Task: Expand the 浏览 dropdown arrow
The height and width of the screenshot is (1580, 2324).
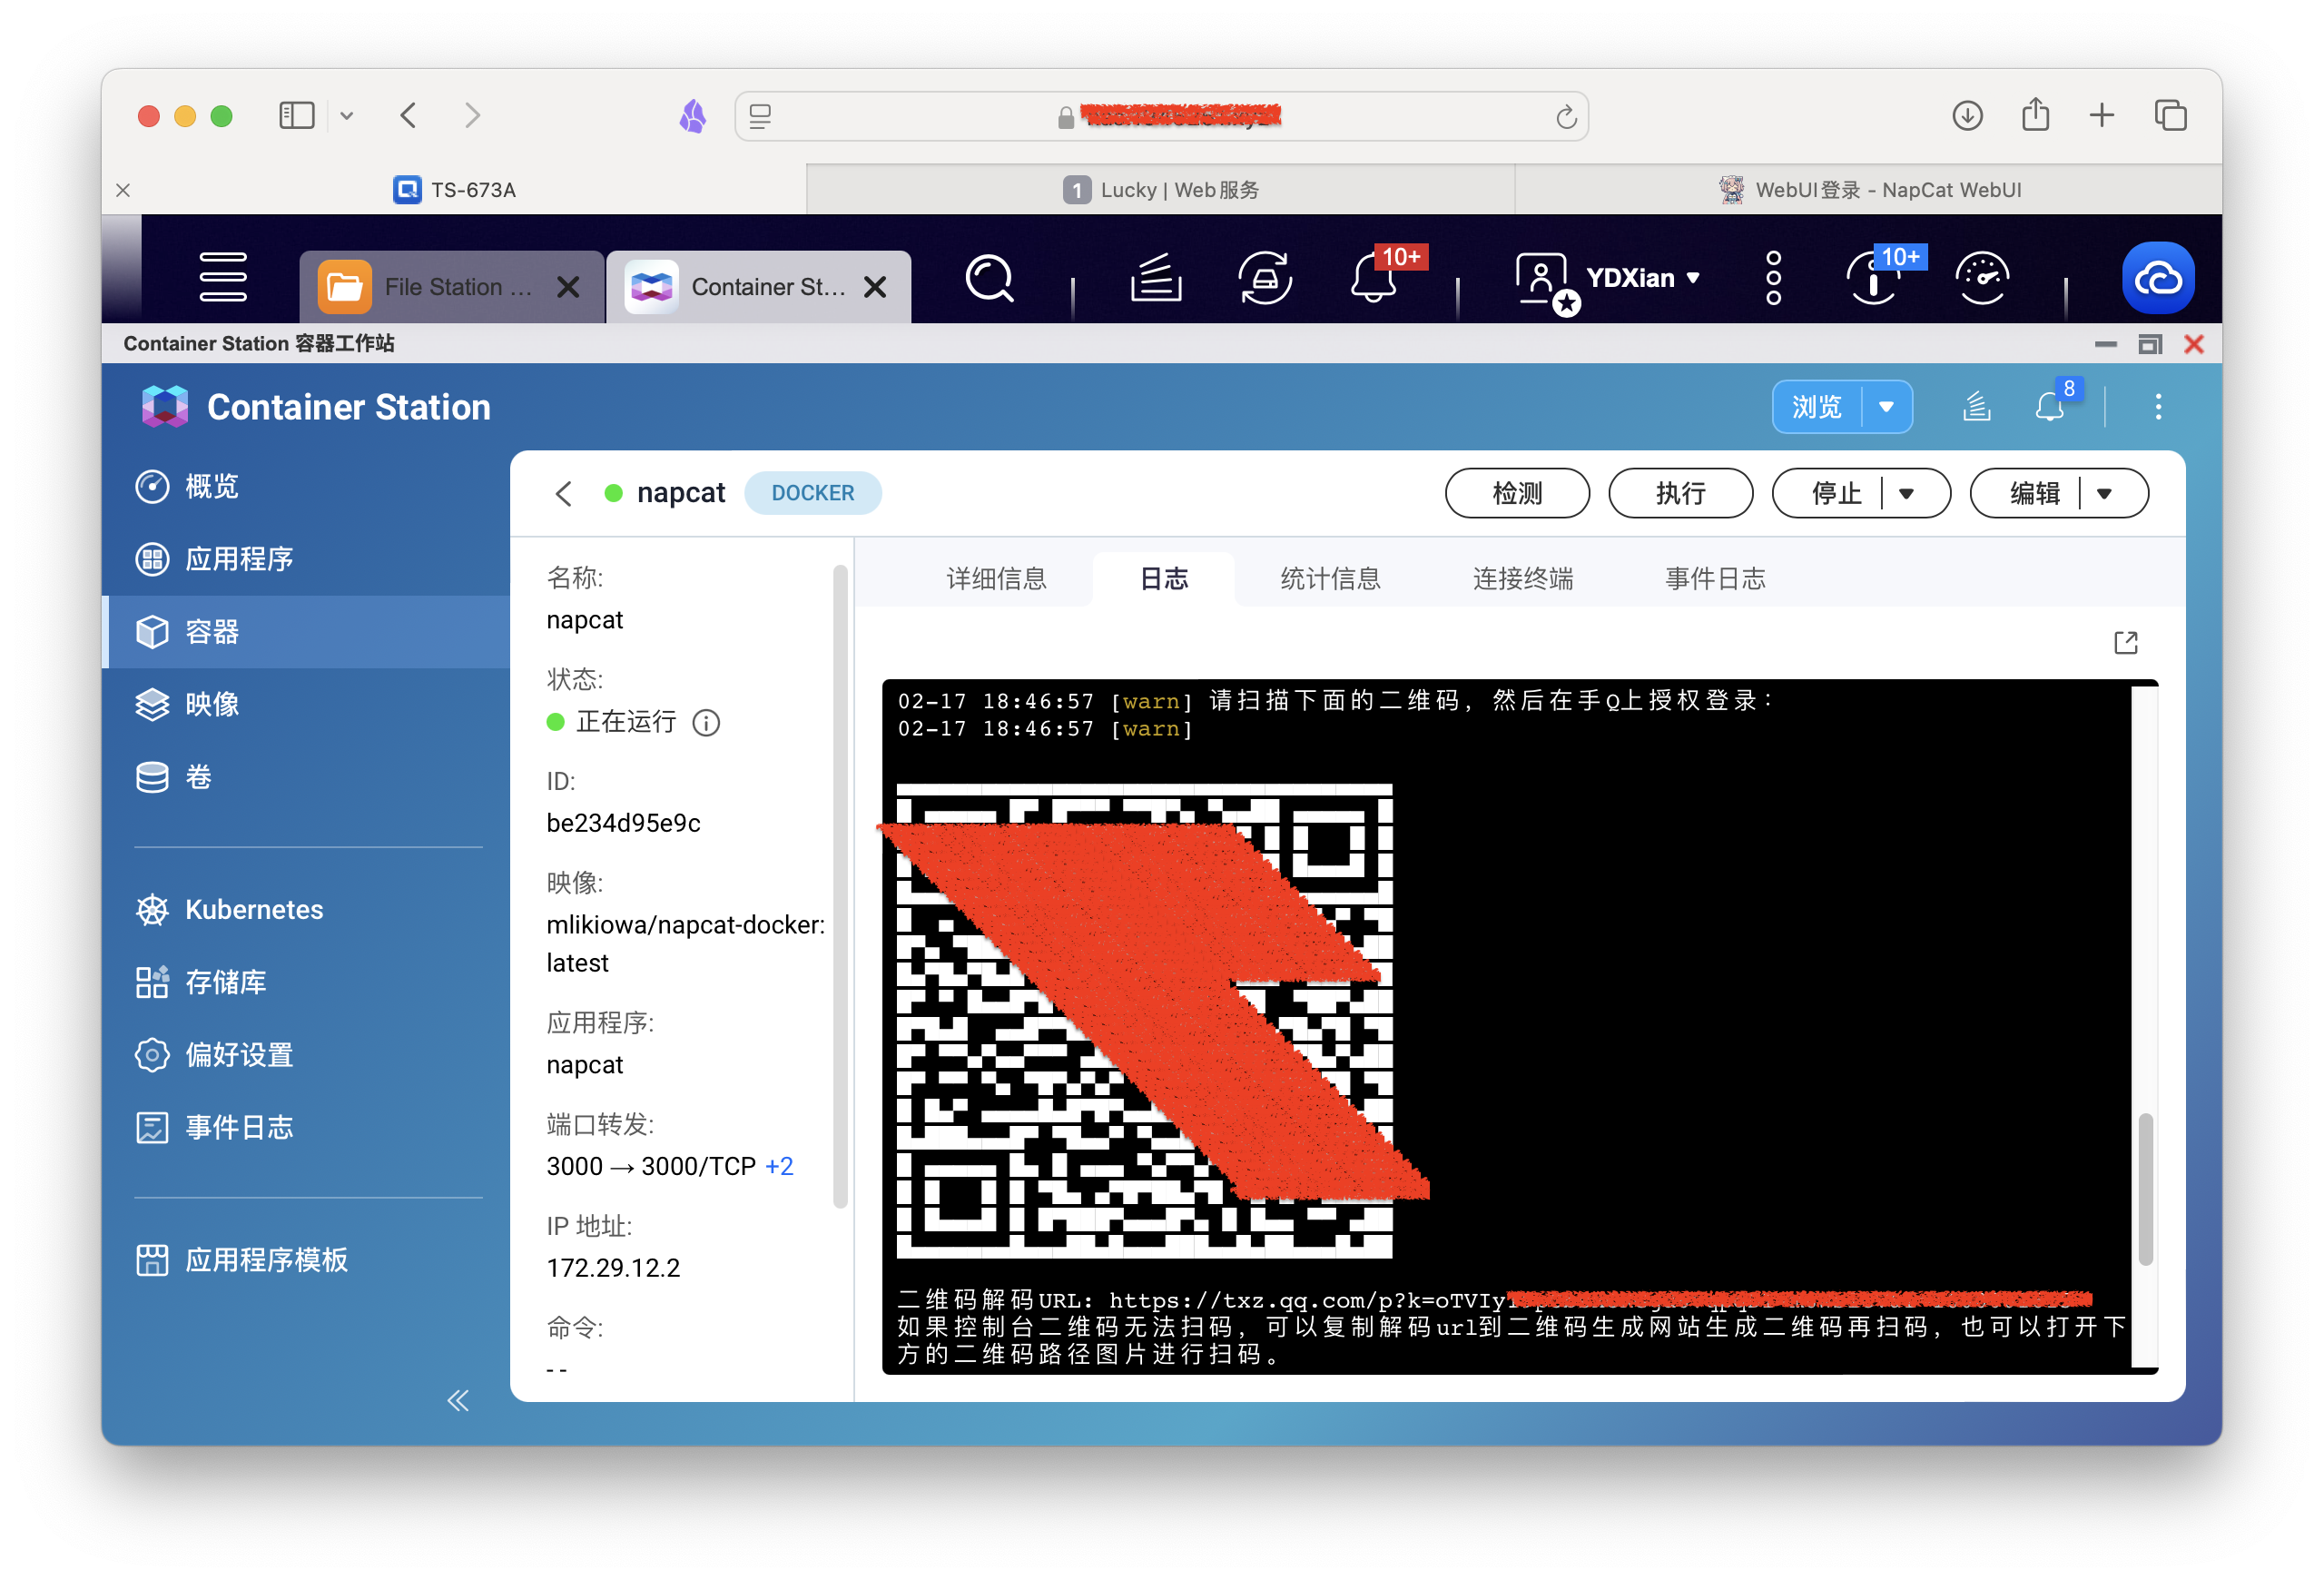Action: point(1886,407)
